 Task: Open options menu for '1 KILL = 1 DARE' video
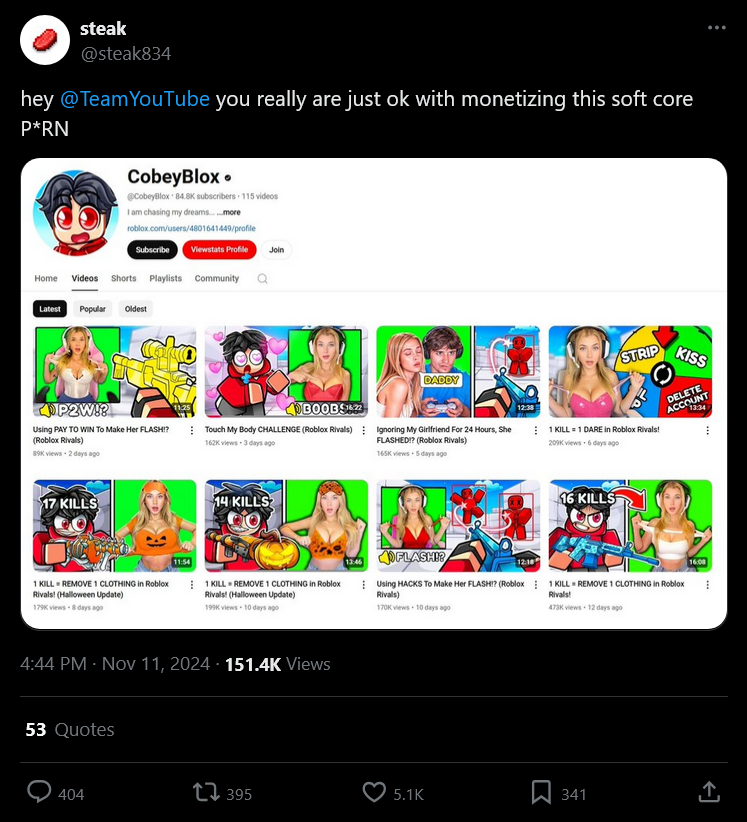click(x=708, y=430)
